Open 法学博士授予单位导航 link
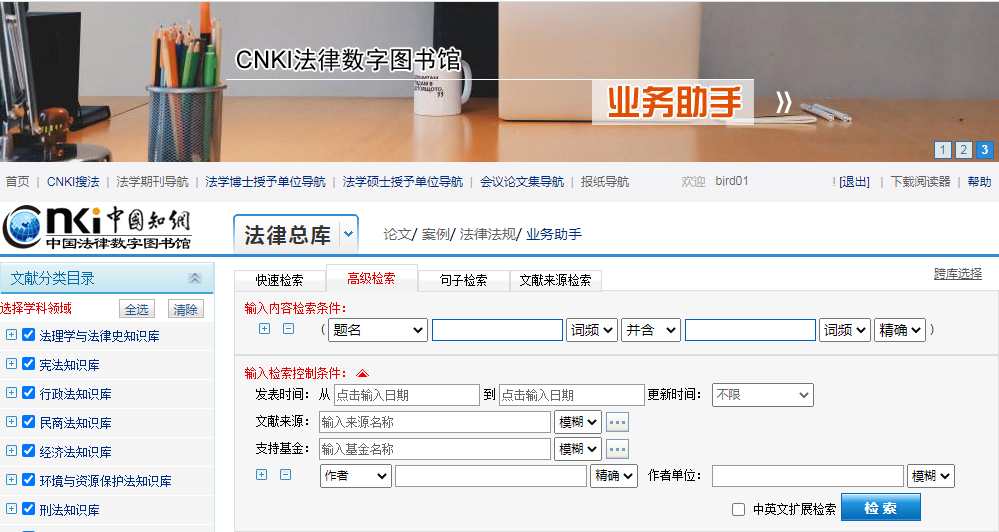The image size is (999, 532). click(x=265, y=182)
